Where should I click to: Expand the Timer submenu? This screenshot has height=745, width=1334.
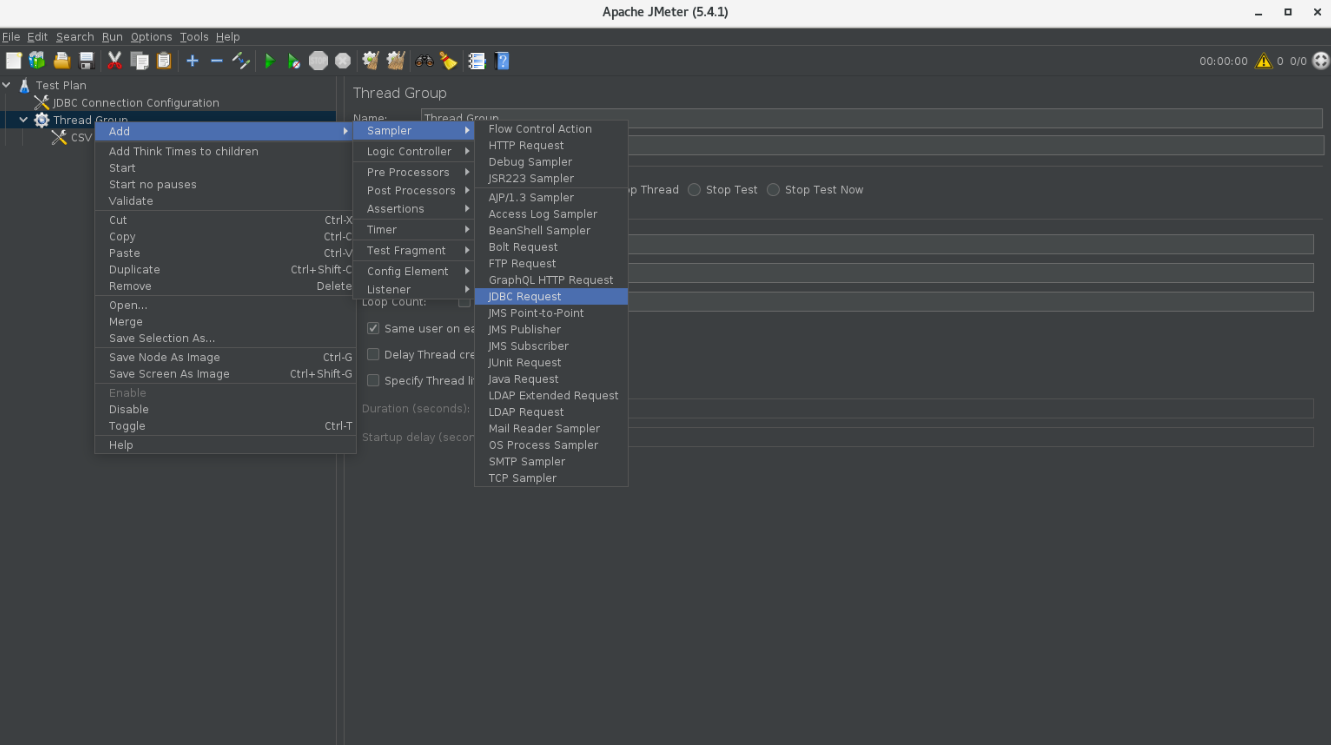pyautogui.click(x=413, y=229)
